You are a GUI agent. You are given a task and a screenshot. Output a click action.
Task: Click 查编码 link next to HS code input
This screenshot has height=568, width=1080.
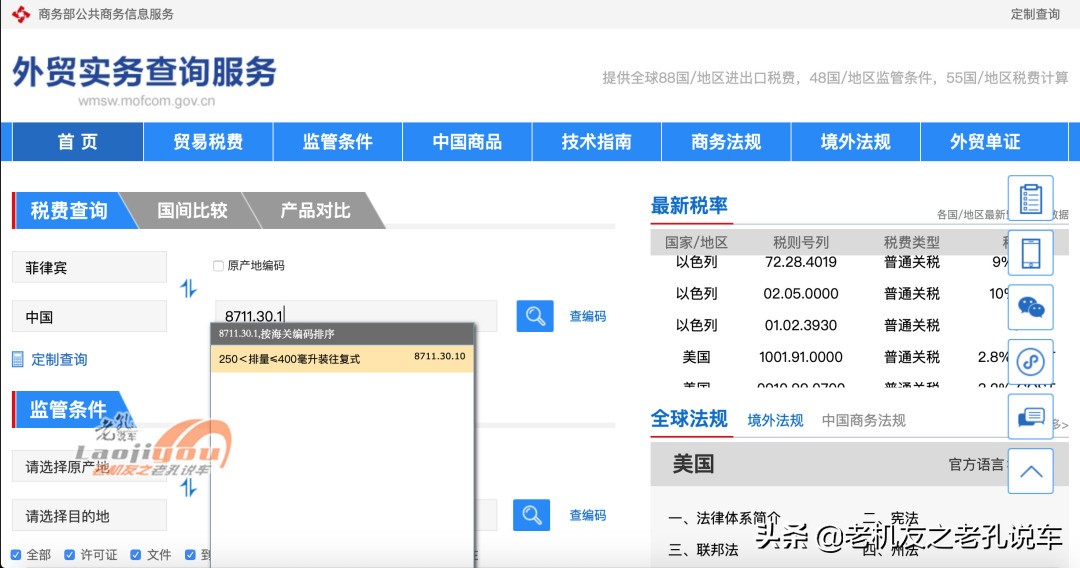[588, 316]
